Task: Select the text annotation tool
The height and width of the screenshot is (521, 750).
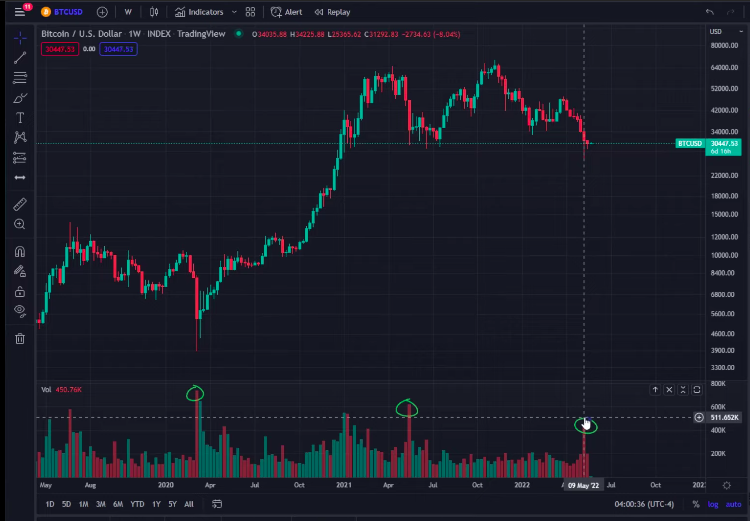Action: [x=20, y=118]
